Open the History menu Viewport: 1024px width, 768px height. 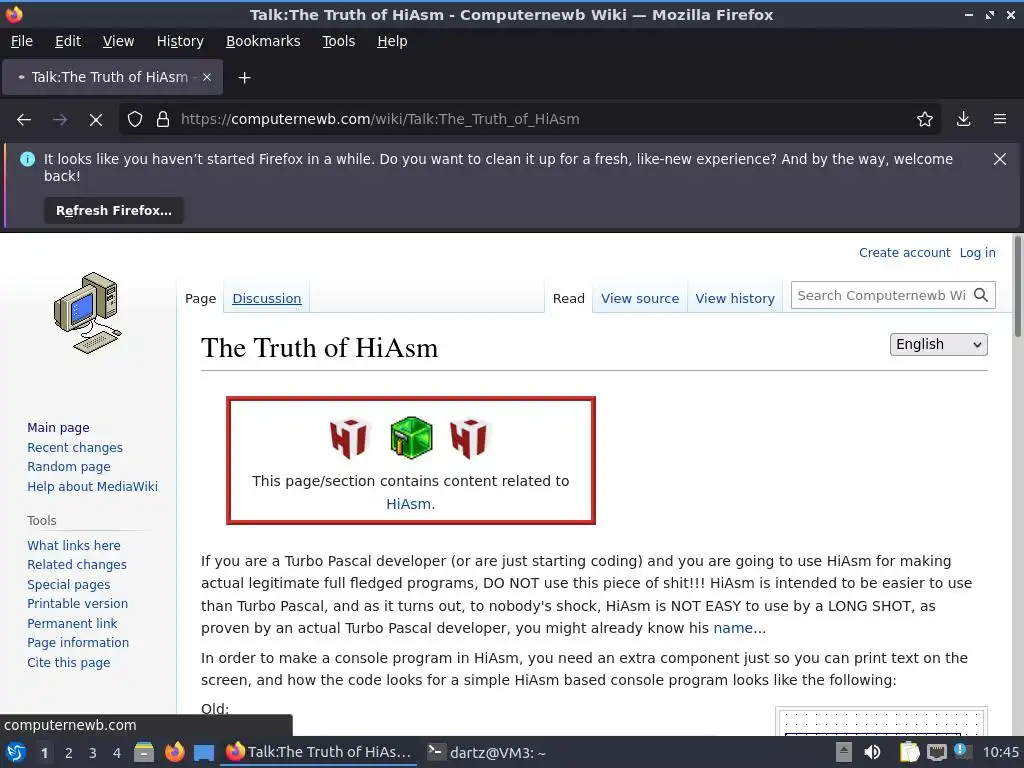180,41
